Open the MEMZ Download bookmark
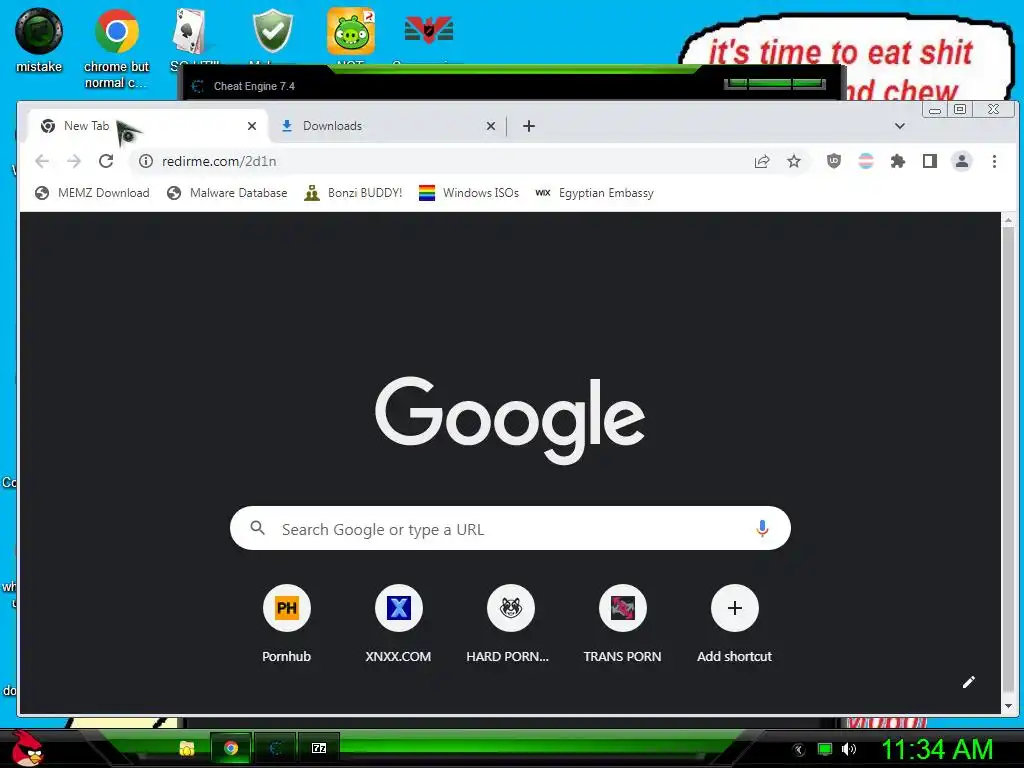The width and height of the screenshot is (1024, 768). (92, 193)
